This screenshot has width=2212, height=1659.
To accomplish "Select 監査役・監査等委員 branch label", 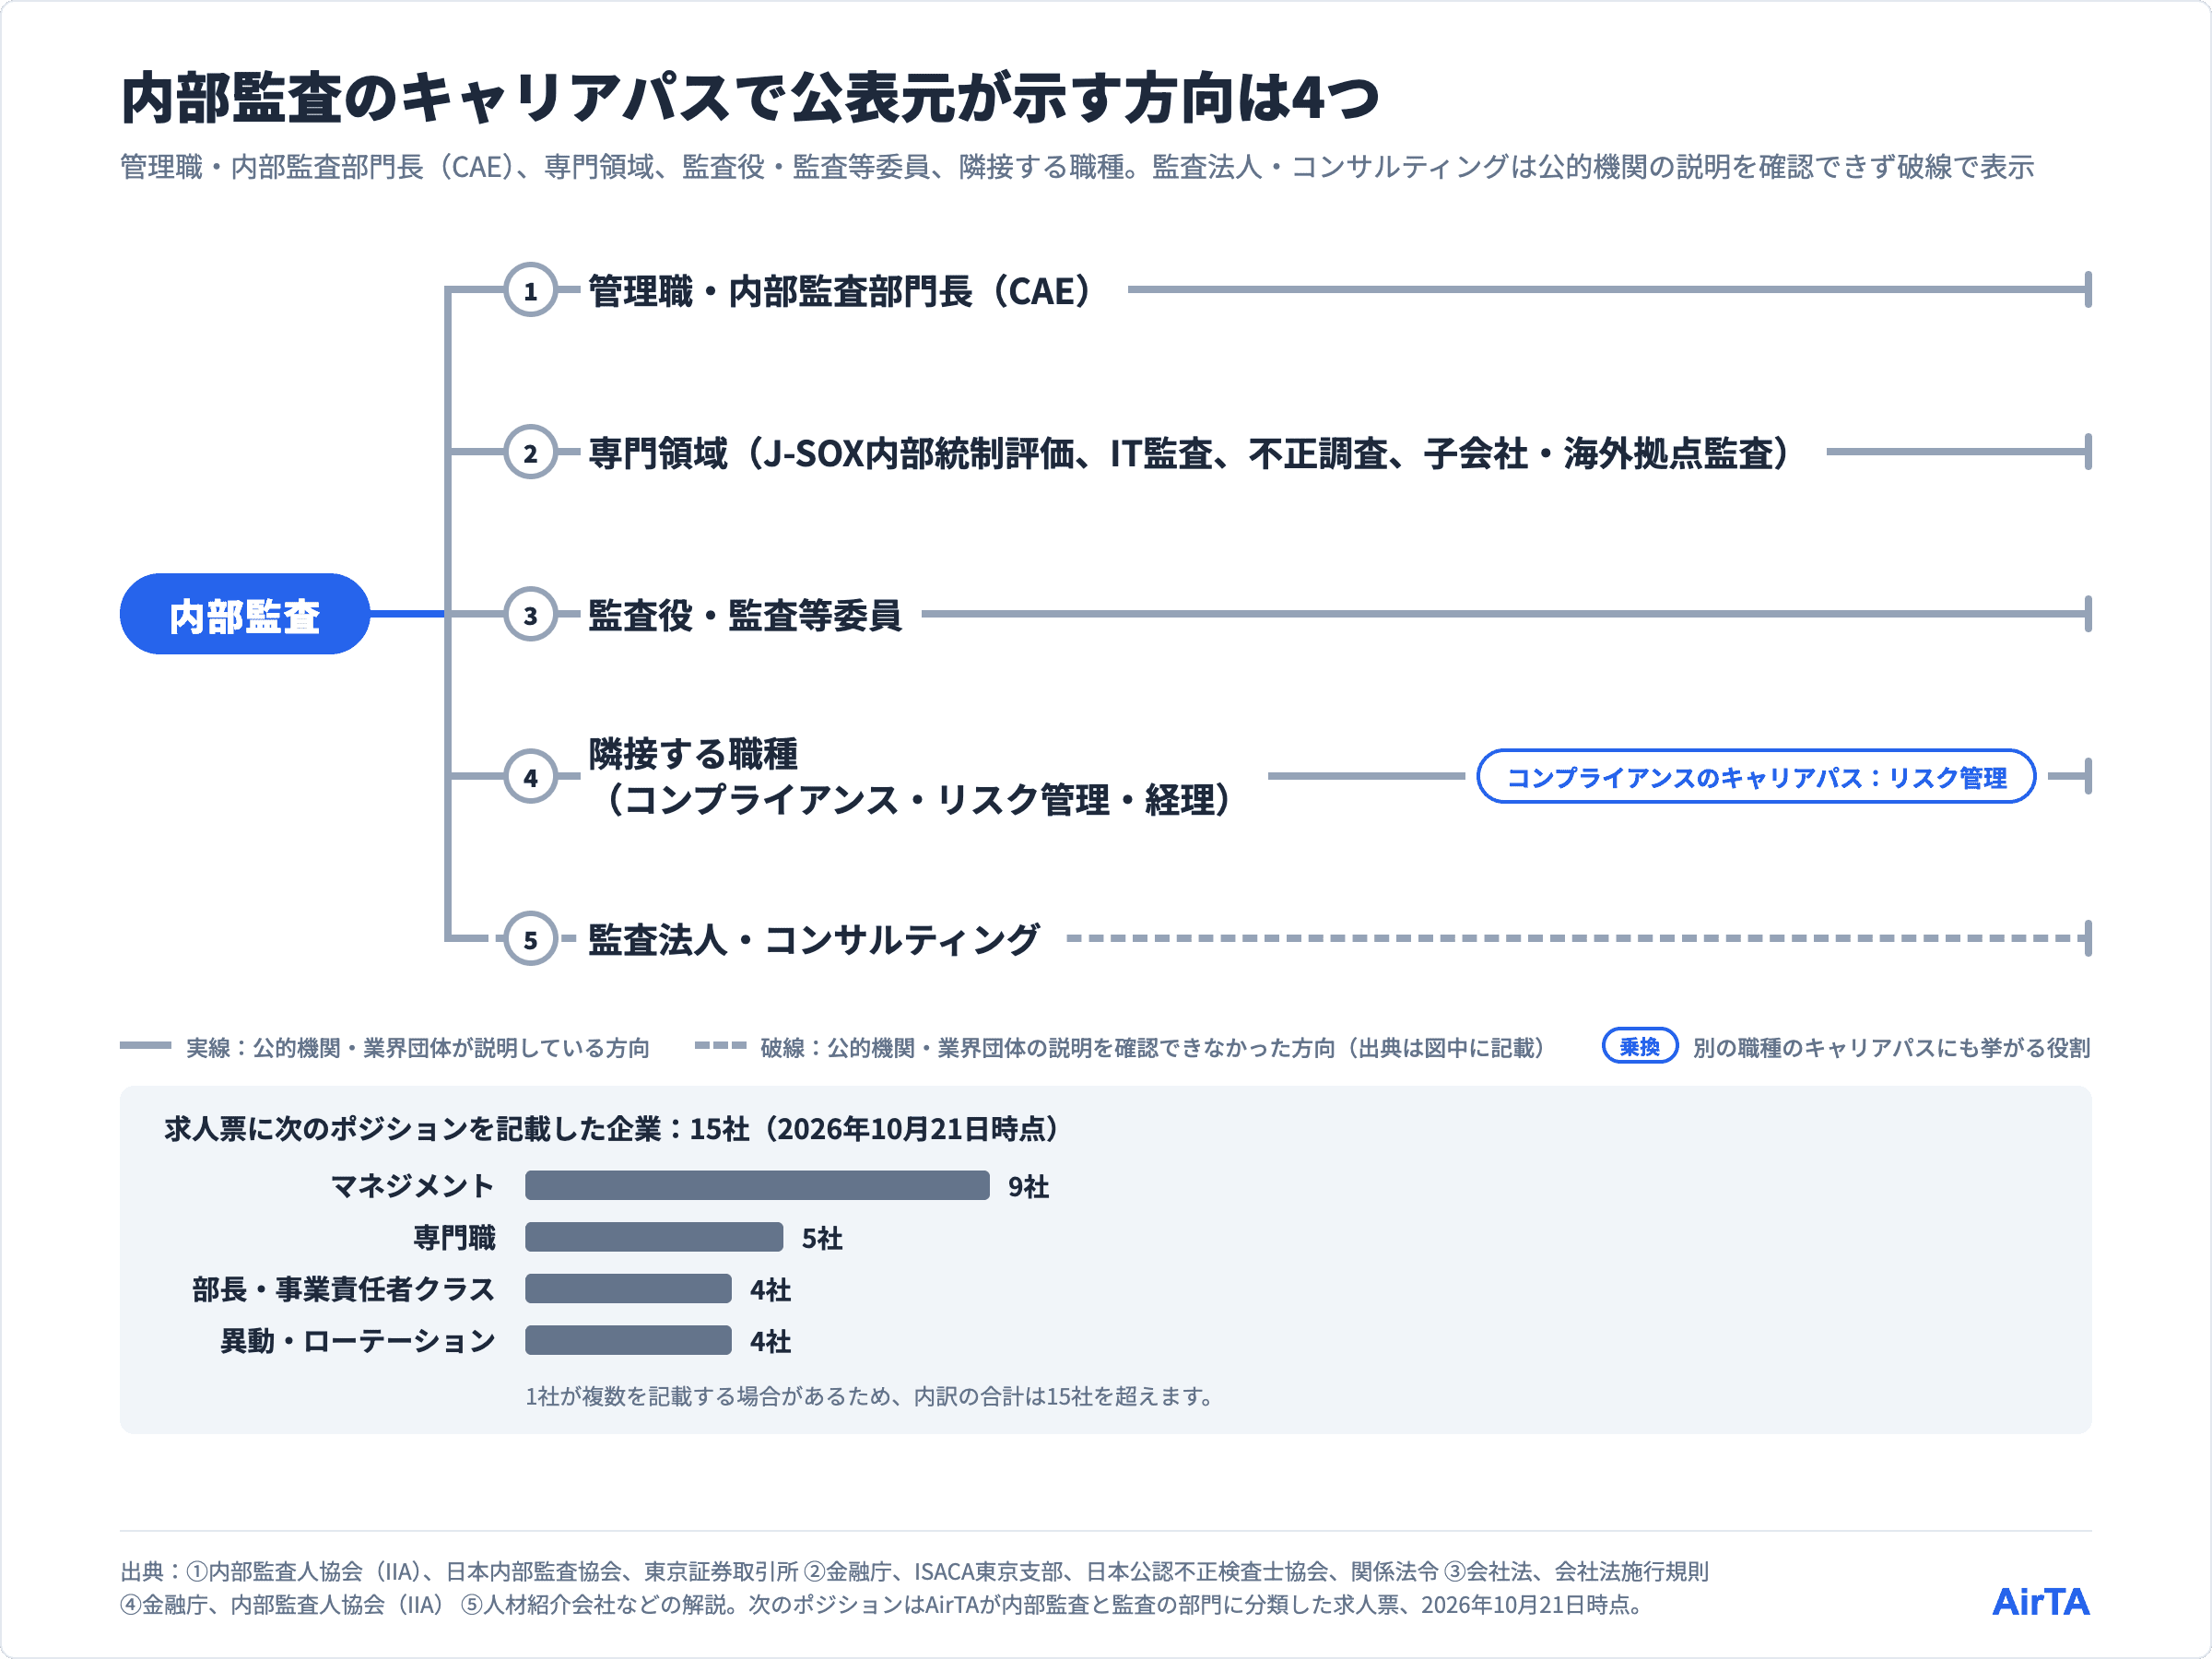I will click(x=745, y=615).
